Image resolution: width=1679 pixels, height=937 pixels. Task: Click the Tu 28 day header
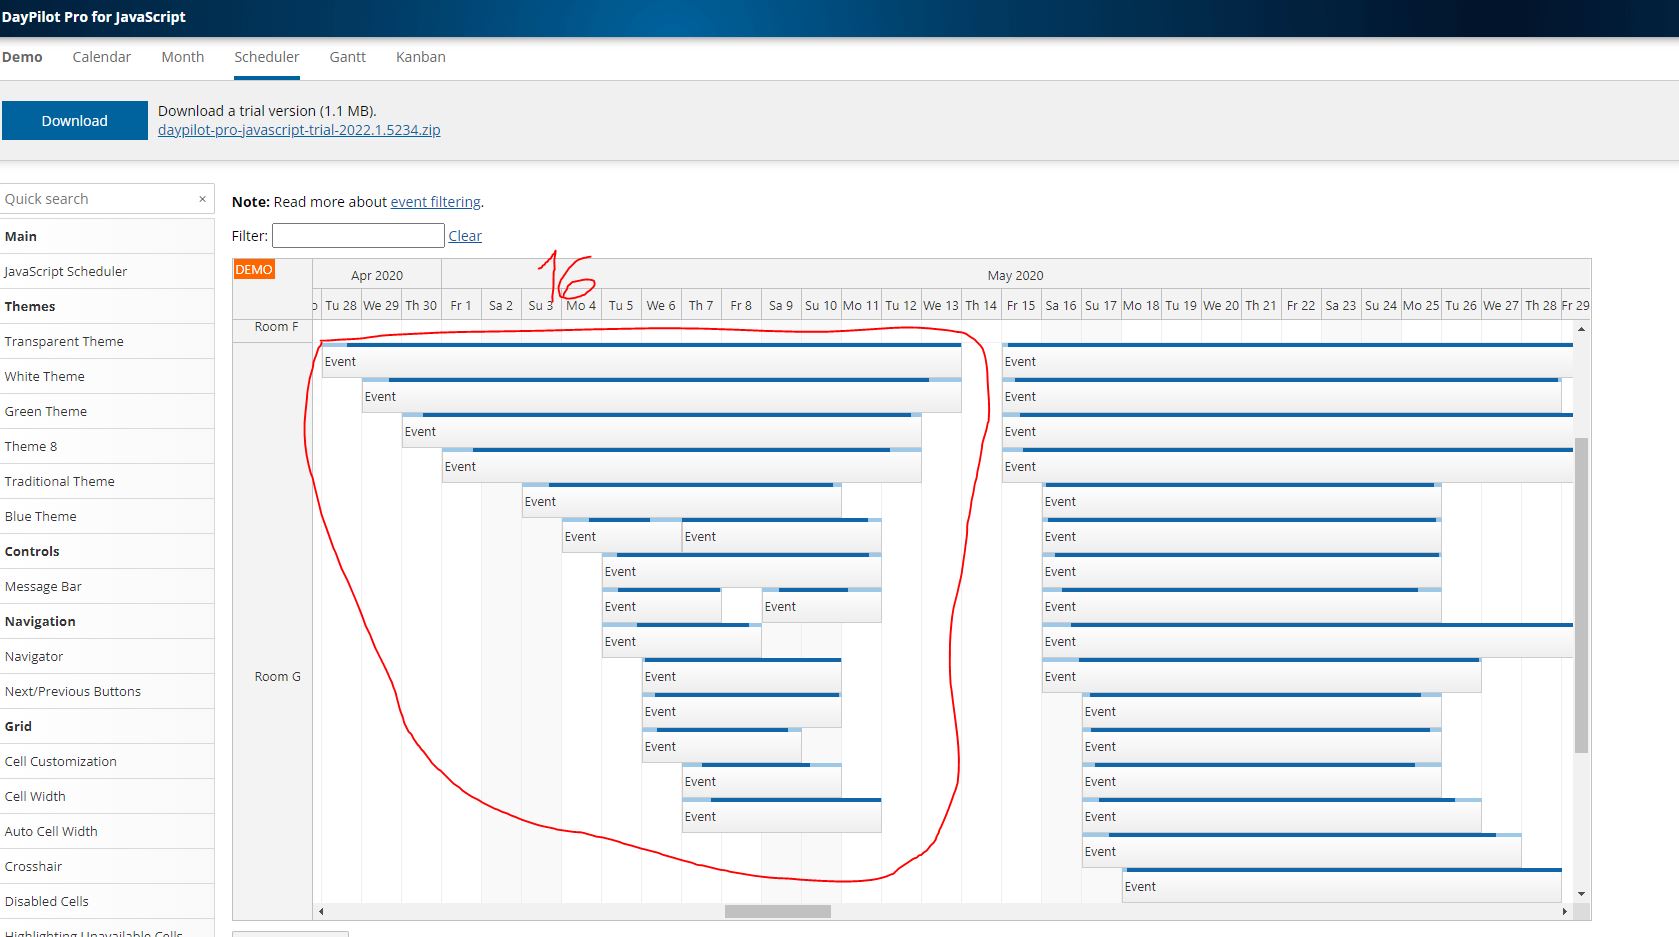341,306
